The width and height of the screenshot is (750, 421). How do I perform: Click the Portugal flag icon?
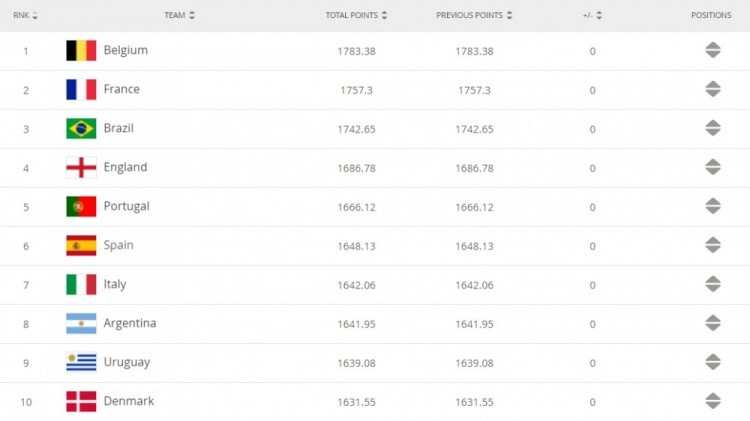click(x=81, y=206)
